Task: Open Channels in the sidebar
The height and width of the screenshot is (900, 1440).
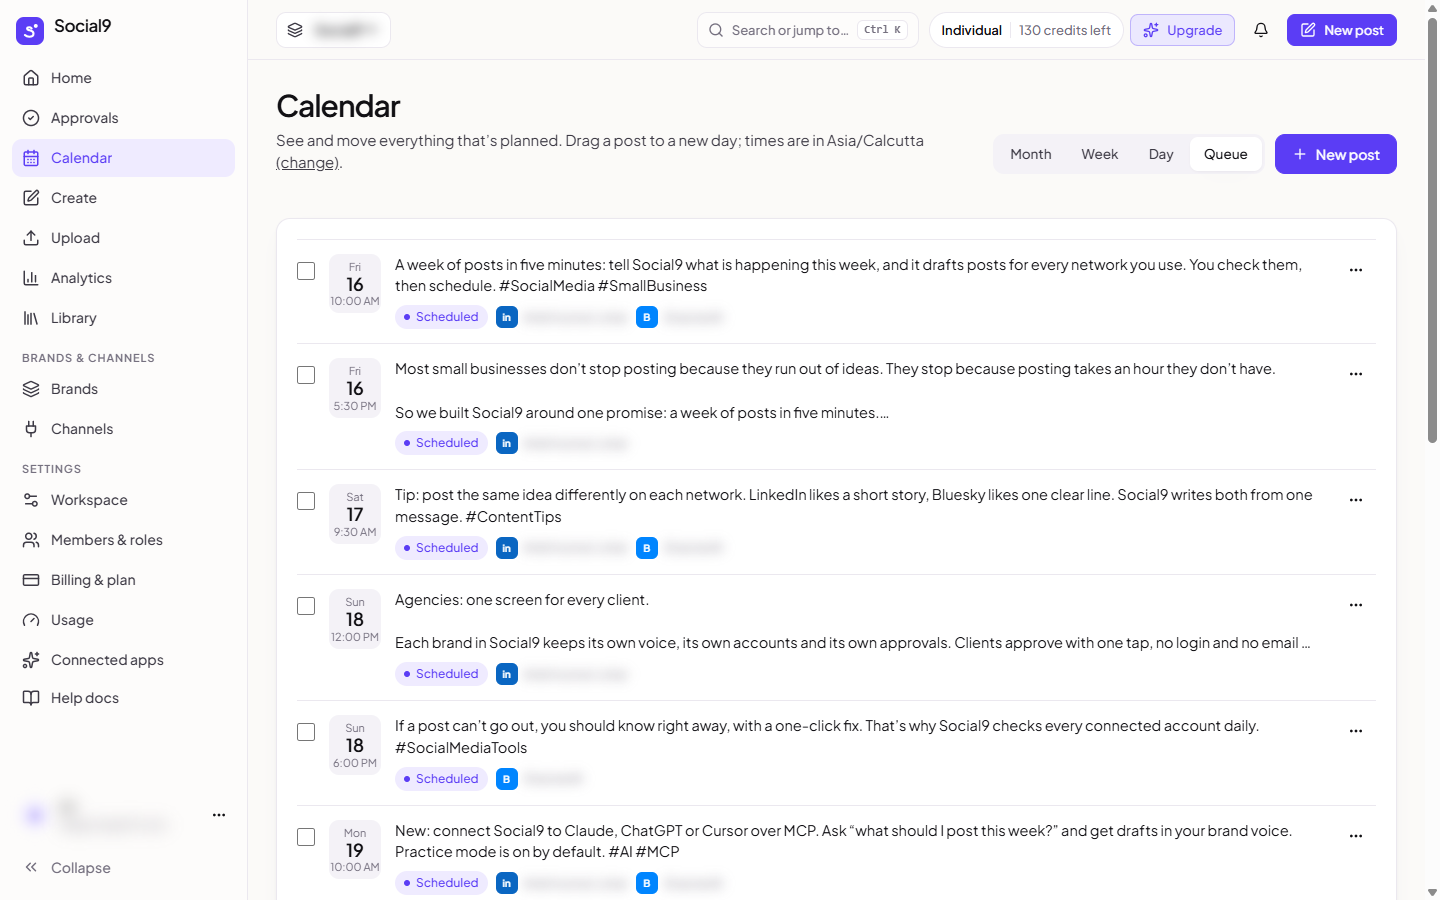Action: (x=123, y=429)
